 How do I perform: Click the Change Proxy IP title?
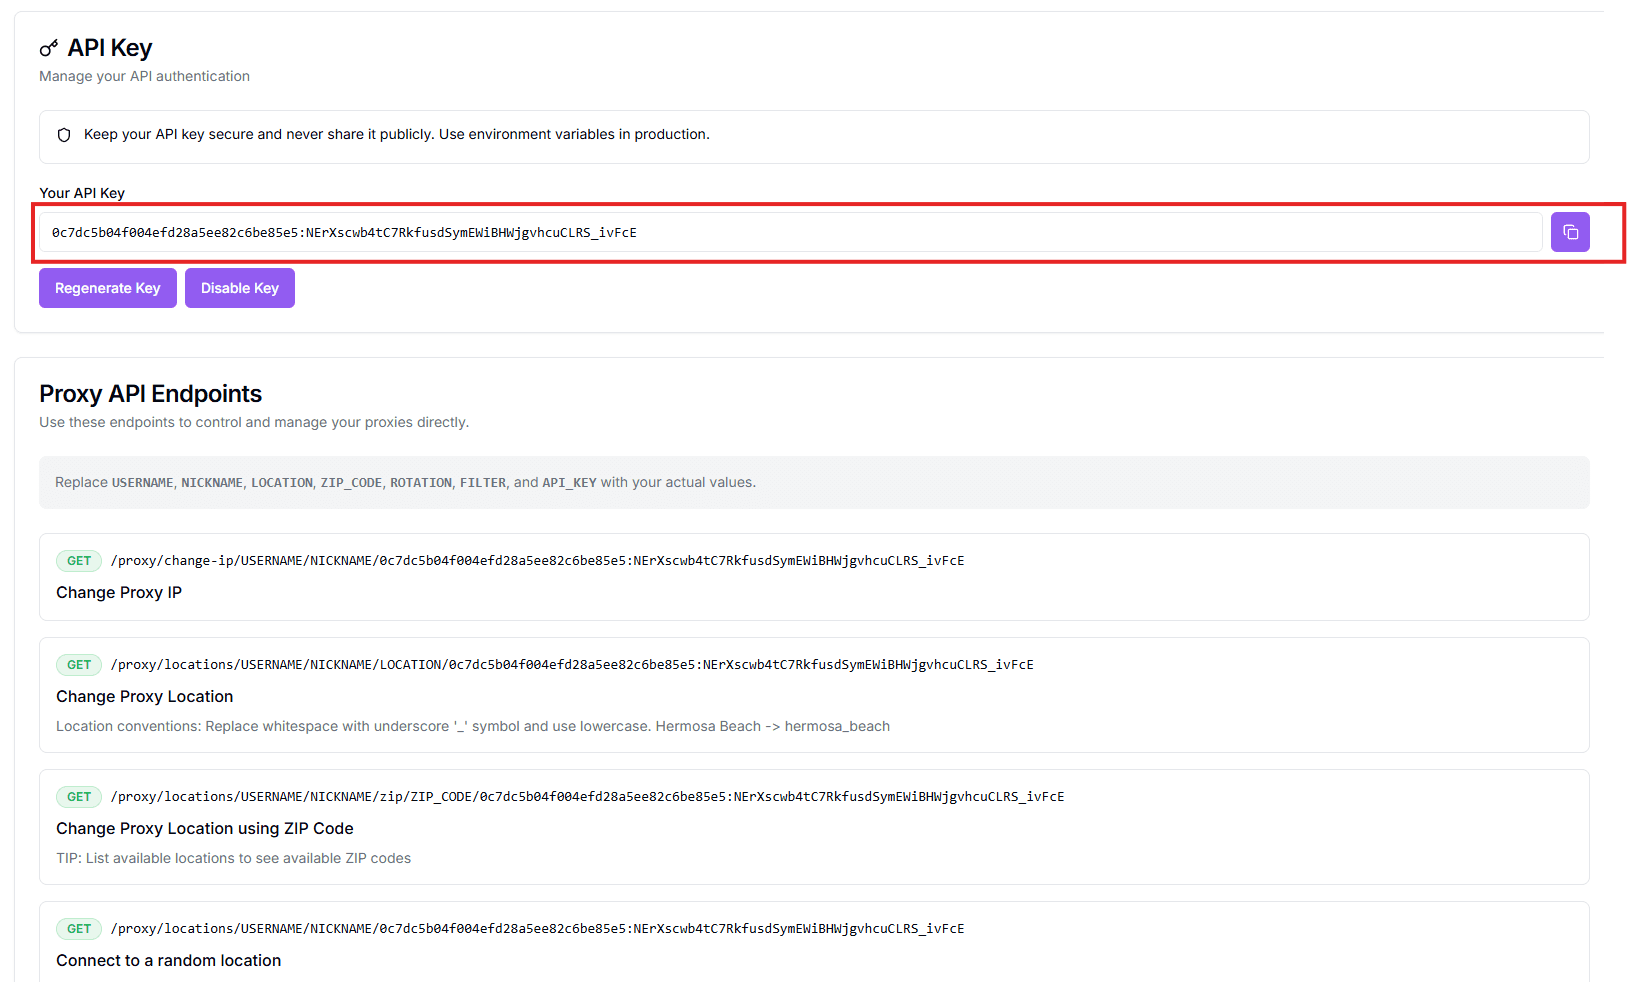click(119, 592)
